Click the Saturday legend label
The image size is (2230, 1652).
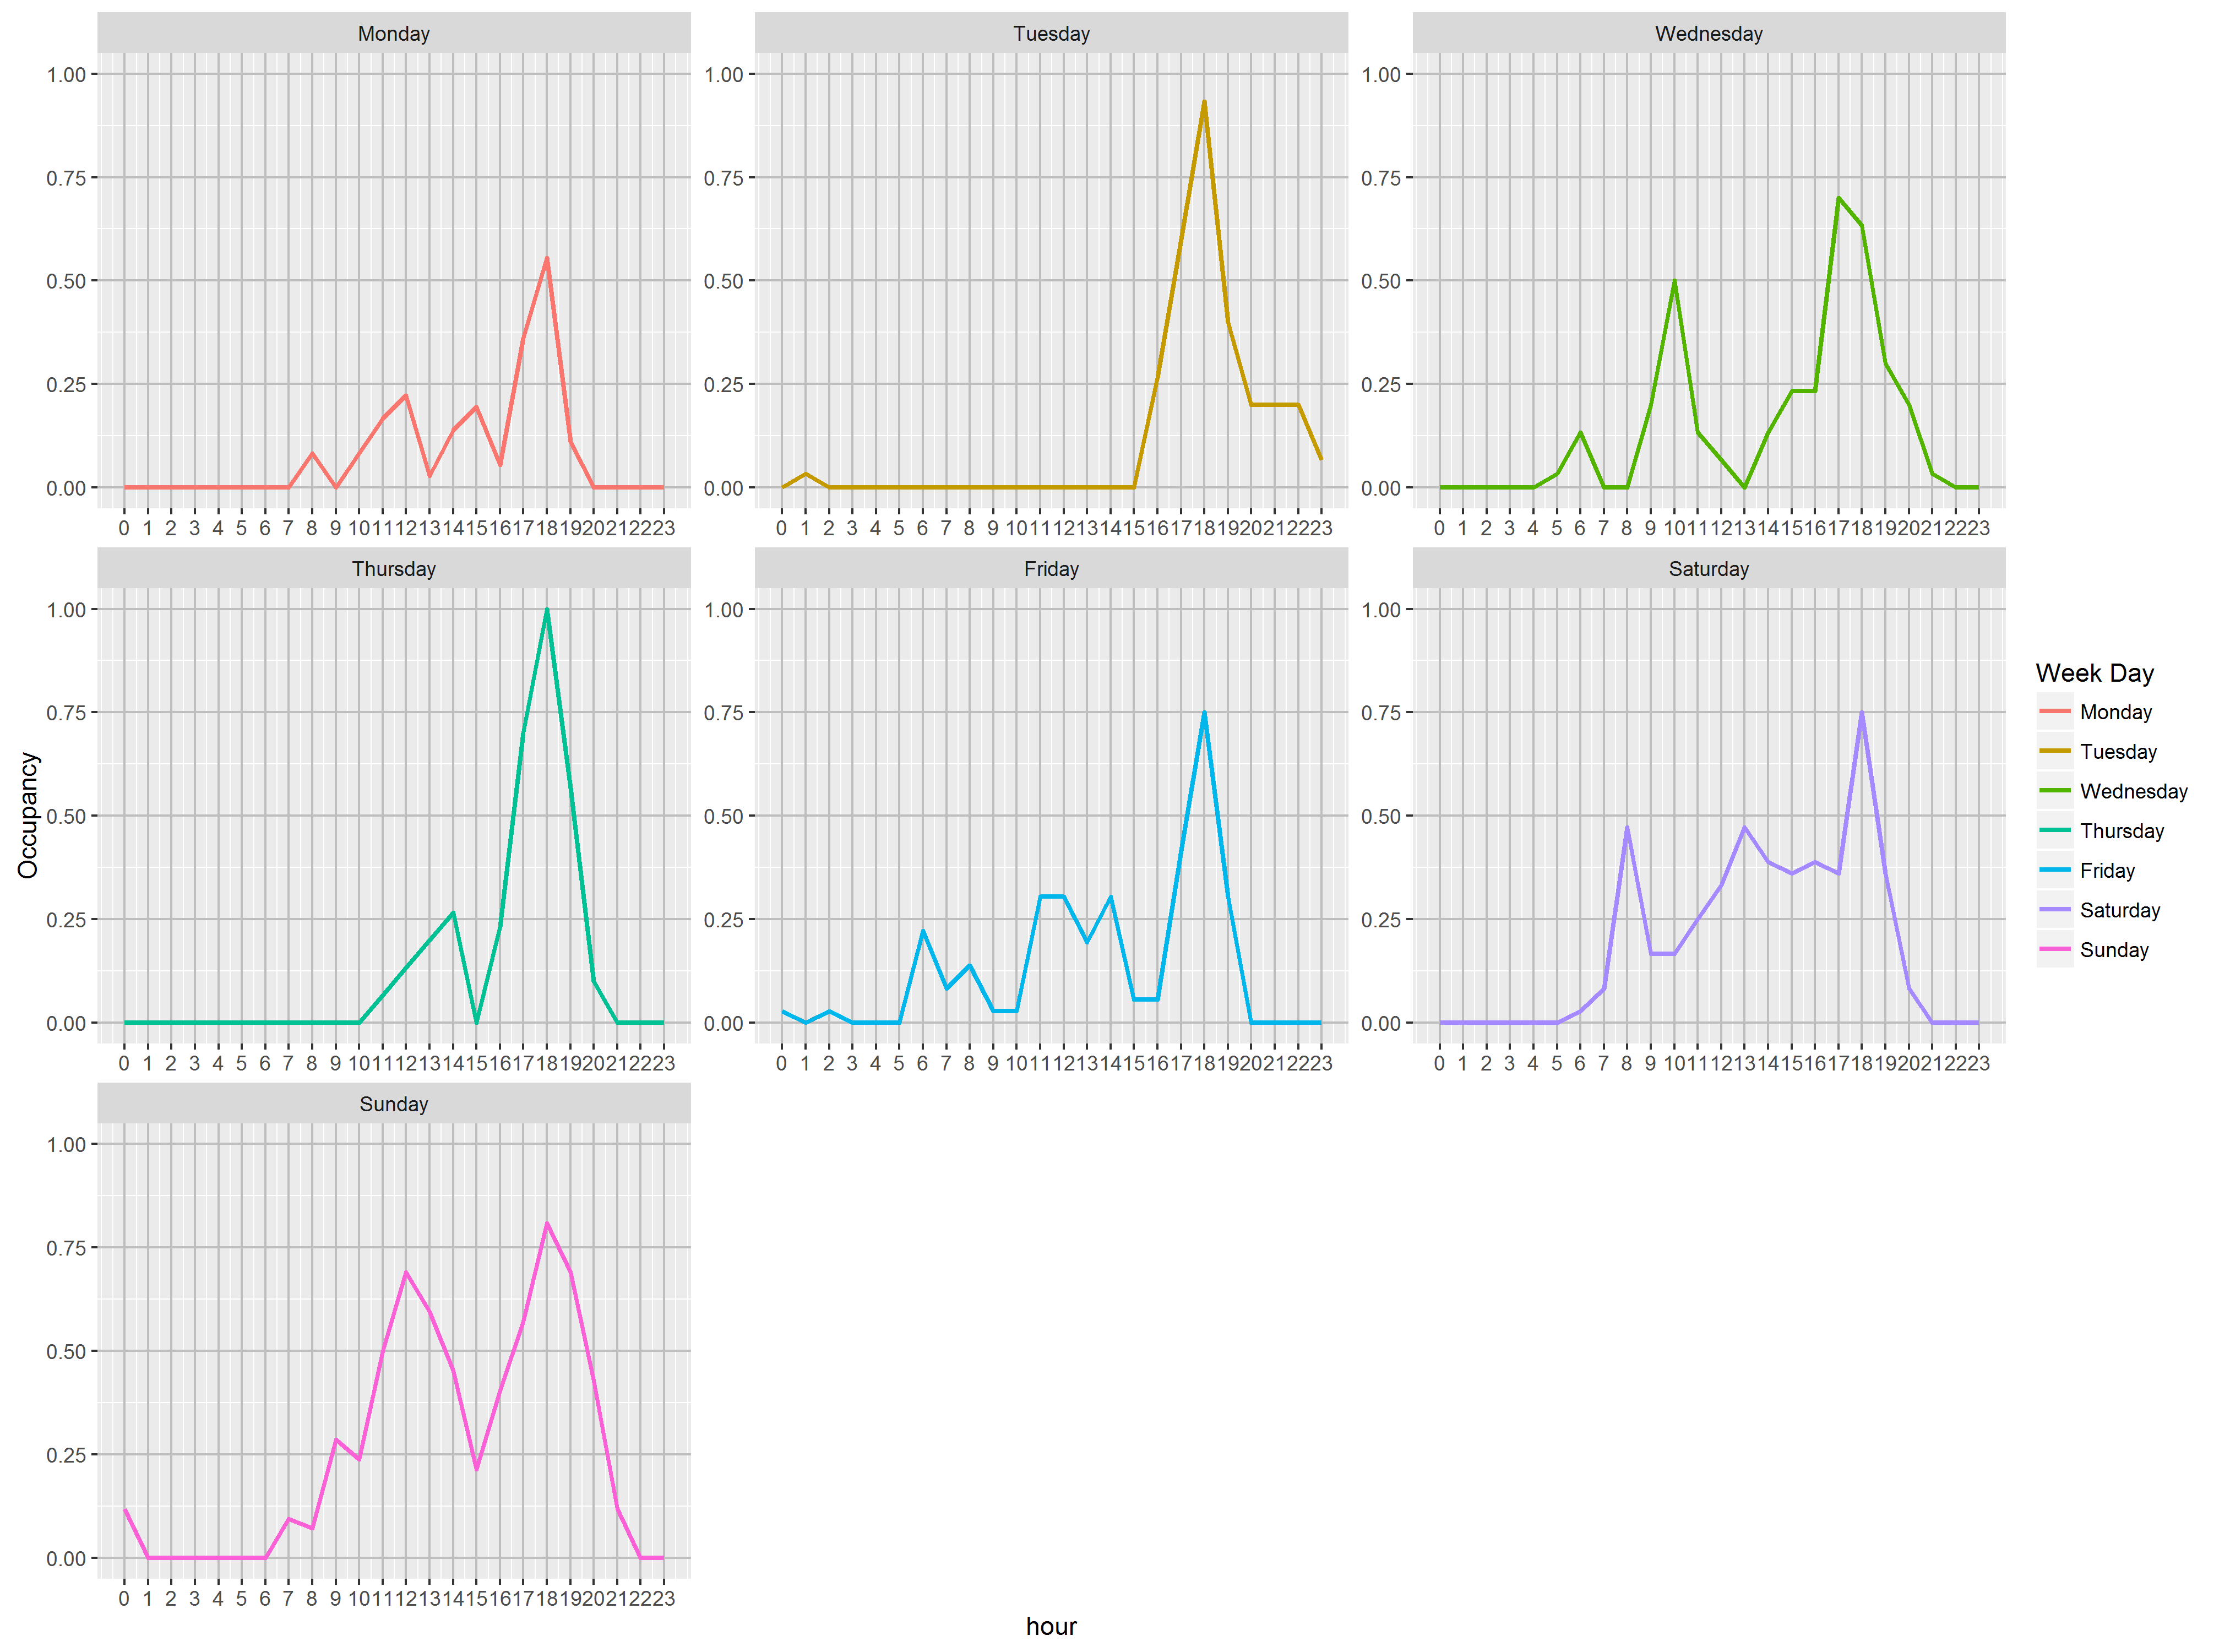pos(2120,910)
